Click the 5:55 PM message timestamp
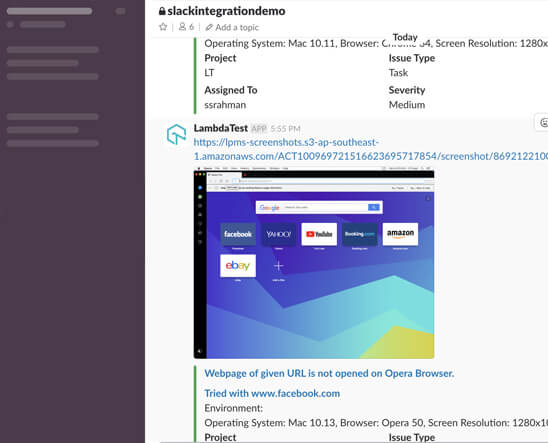Viewport: 548px width, 443px height. point(286,129)
